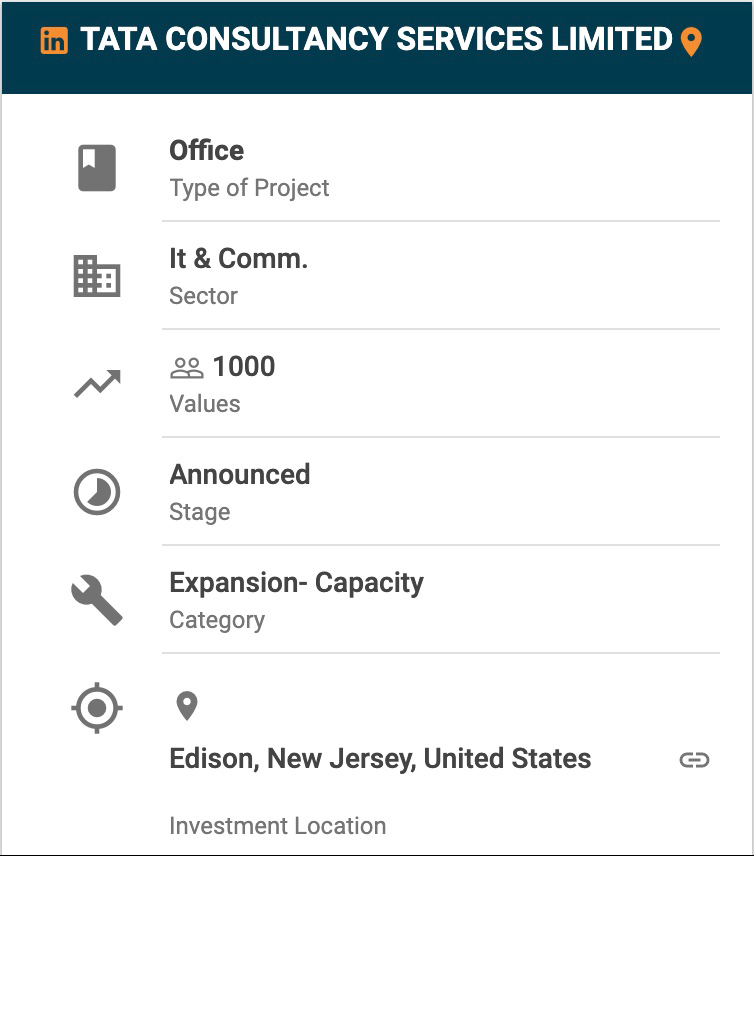Click the Tata Consultancy Services Limited title
This screenshot has width=754, height=1012.
coord(376,40)
